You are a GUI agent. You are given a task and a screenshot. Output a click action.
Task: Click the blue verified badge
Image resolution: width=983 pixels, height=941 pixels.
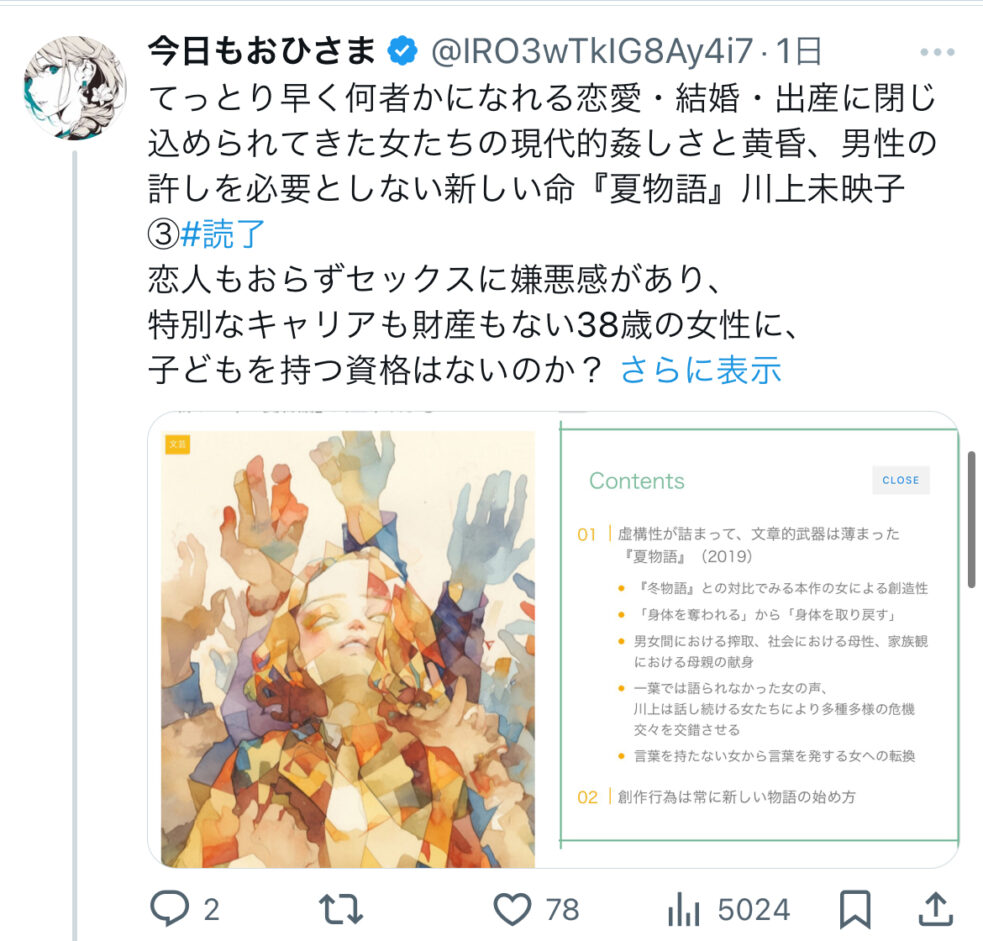402,51
